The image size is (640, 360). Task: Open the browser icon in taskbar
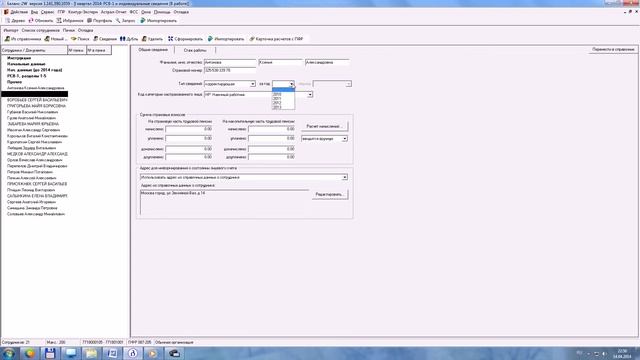point(29,353)
